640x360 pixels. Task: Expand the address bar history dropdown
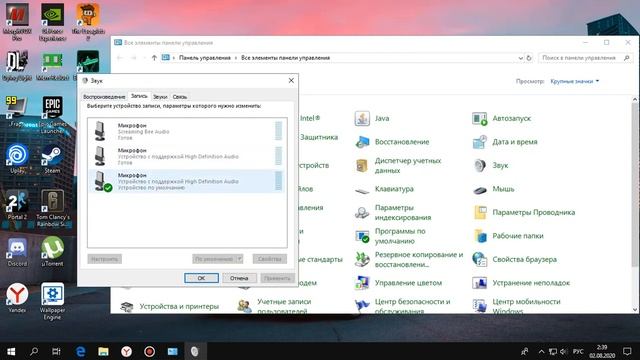click(x=520, y=58)
